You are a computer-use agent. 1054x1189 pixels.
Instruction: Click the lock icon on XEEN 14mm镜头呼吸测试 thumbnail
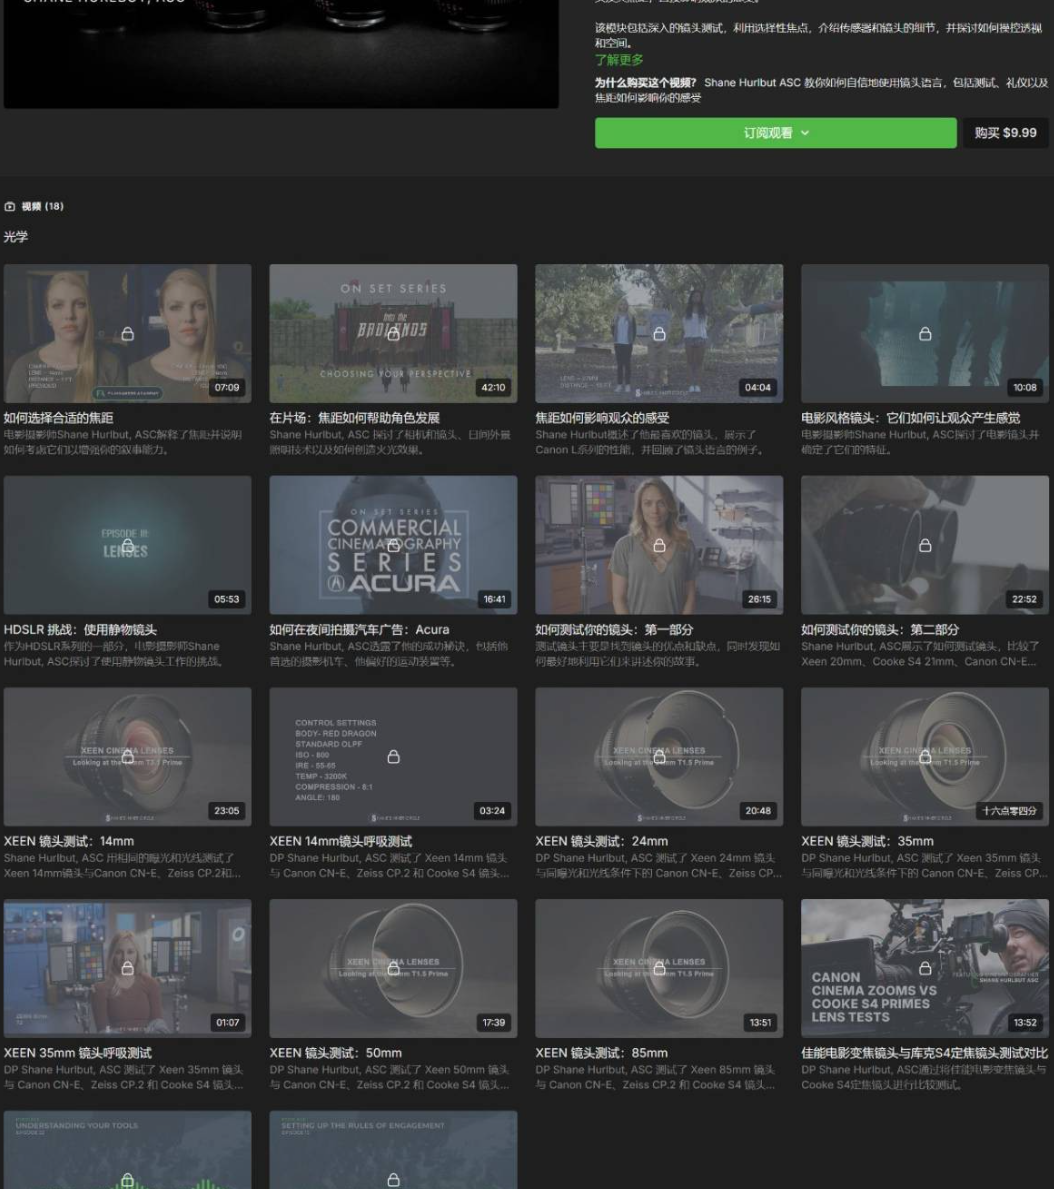click(394, 757)
